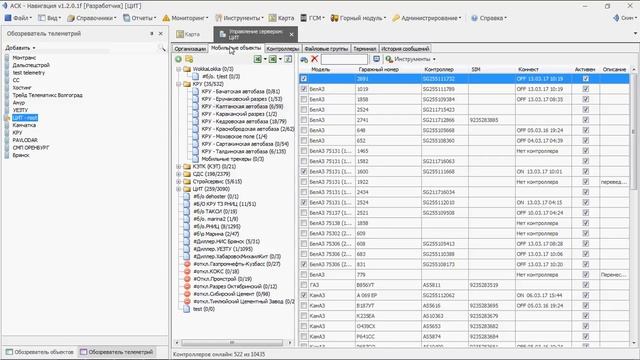Click red icon of #откл.Газпромнефть-Кузбасс
Viewport: 640px width, 360px height.
pos(187,264)
